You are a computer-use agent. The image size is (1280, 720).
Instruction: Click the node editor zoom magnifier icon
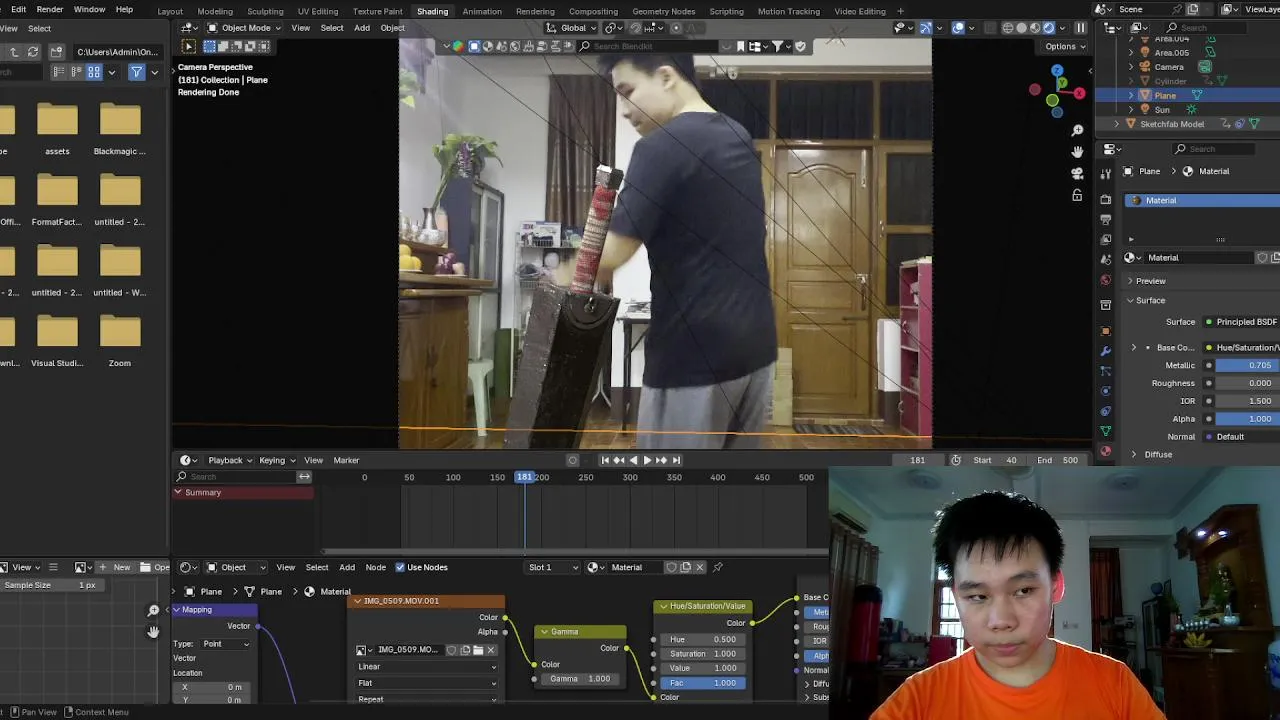click(x=153, y=610)
